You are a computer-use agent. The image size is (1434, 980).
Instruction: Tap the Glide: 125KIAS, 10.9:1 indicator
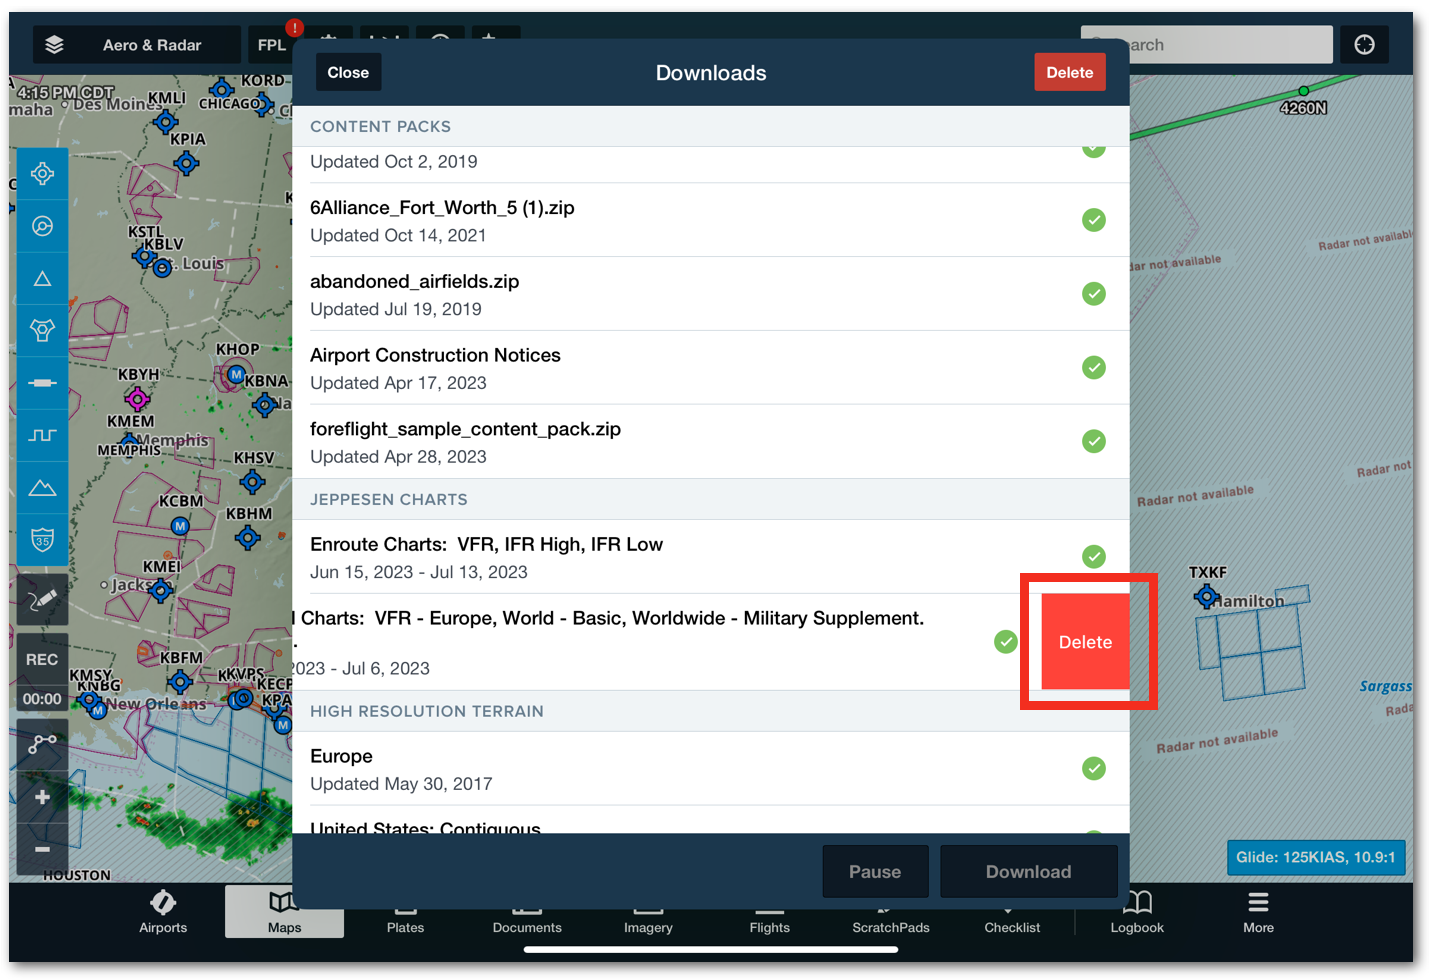pos(1316,857)
